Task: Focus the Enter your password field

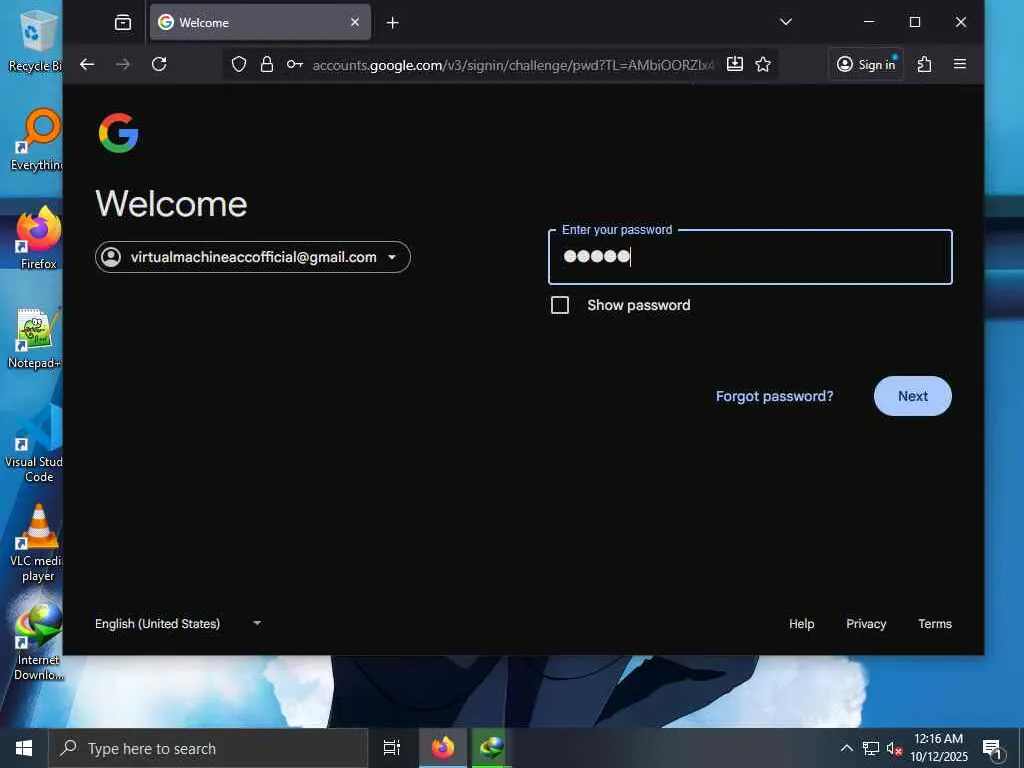Action: pyautogui.click(x=750, y=257)
